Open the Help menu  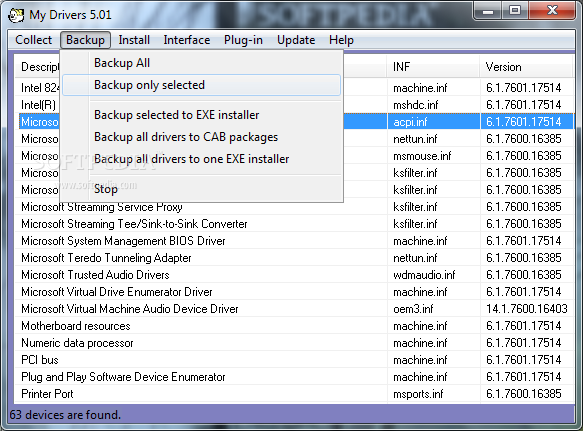341,40
